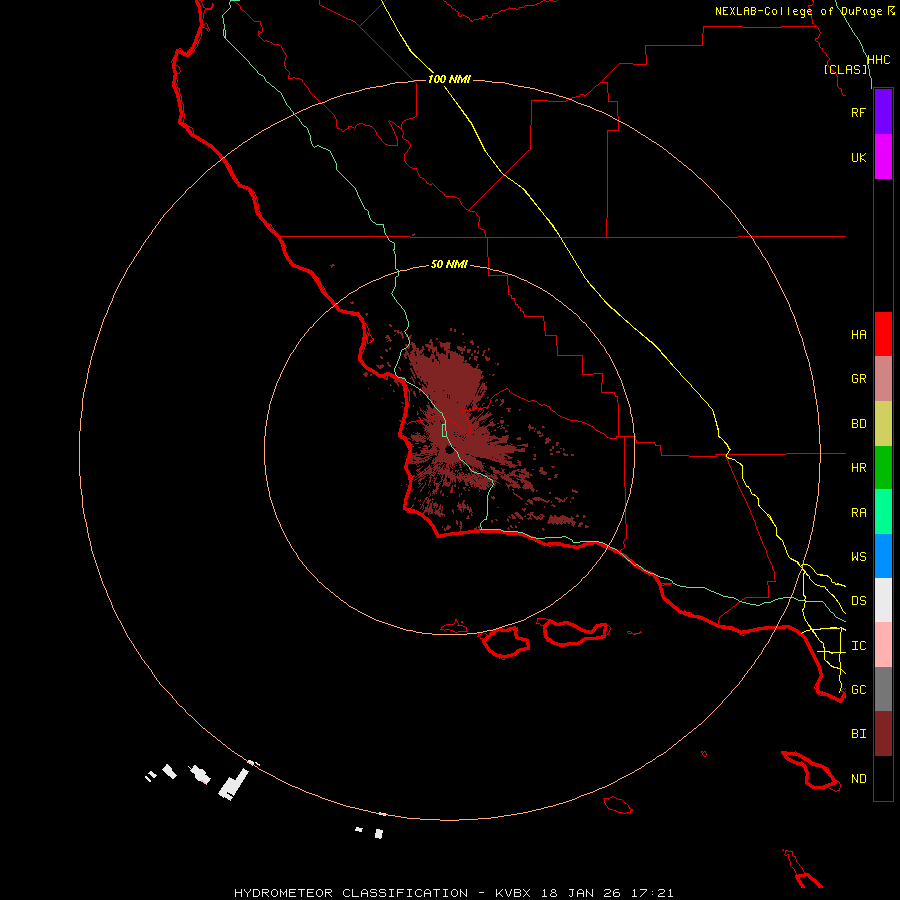This screenshot has width=900, height=900.
Task: Click the HYDROMETEOR CLASSIFICATION title text
Action: pos(351,893)
